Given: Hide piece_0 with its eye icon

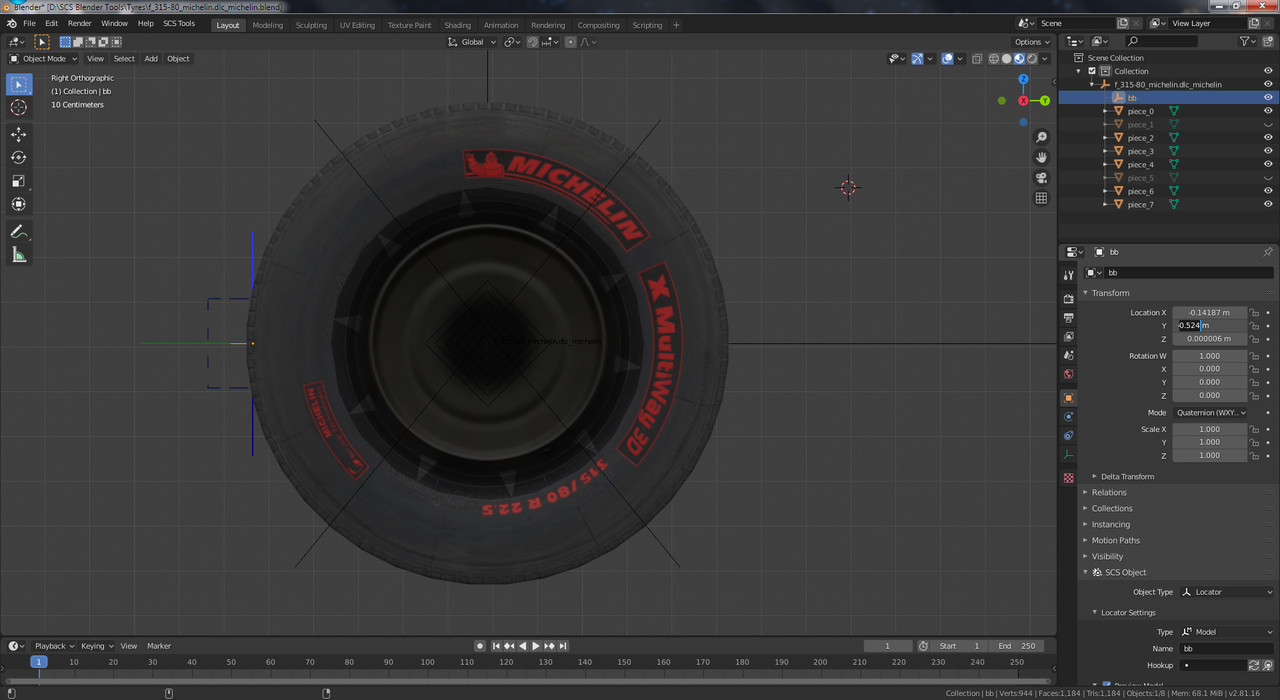Looking at the screenshot, I should coord(1268,111).
